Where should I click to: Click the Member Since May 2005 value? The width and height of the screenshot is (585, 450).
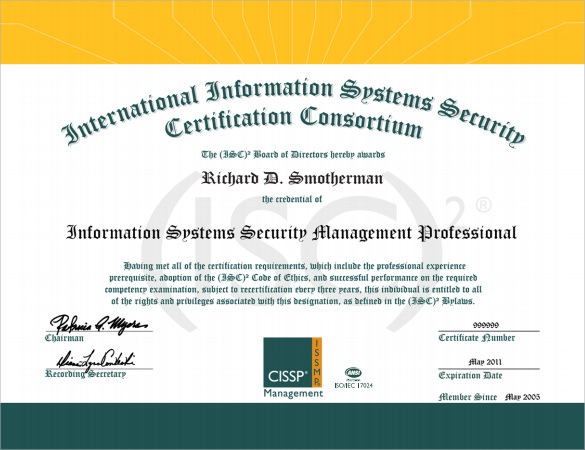point(522,397)
